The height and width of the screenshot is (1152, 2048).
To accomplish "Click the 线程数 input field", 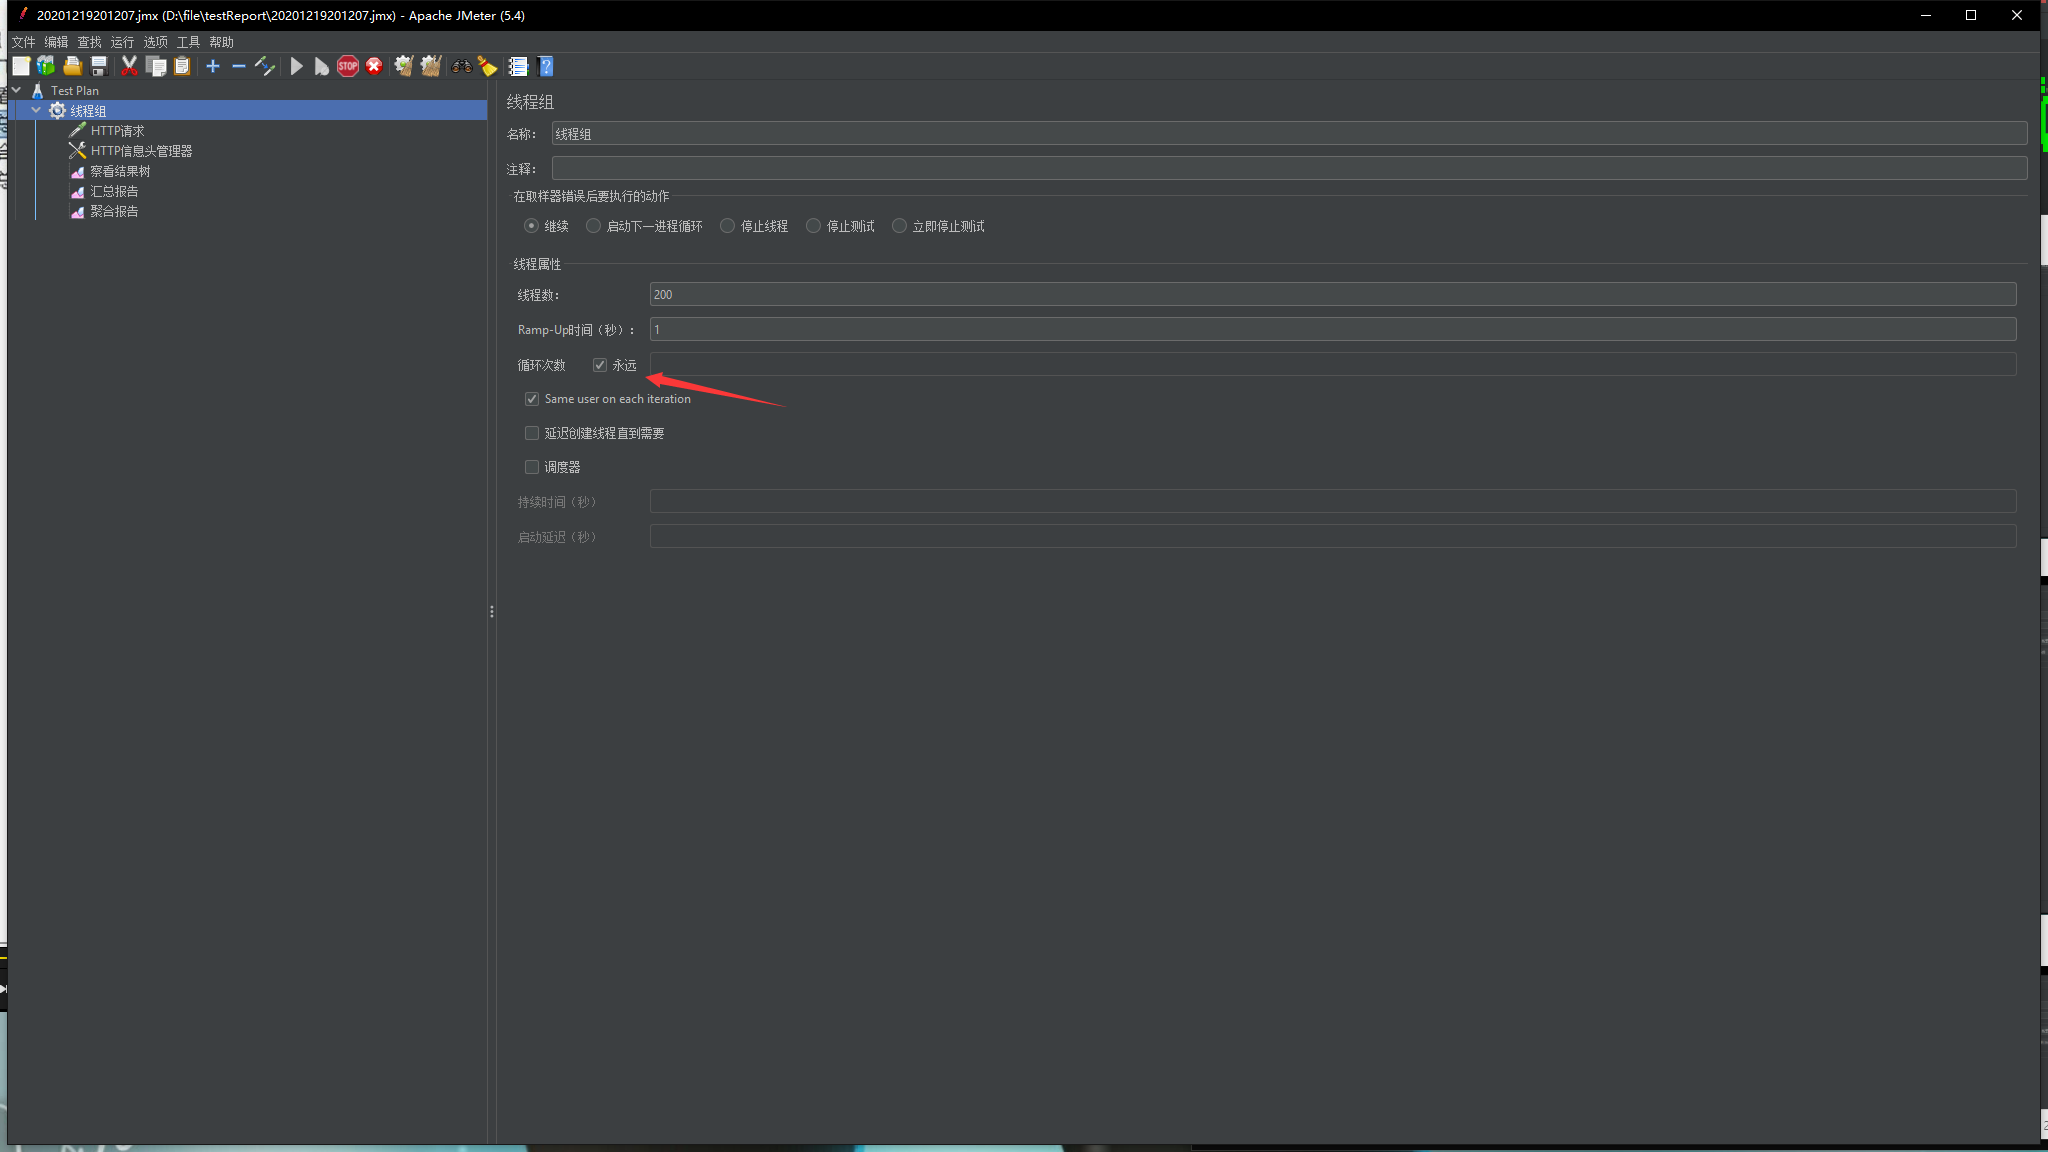I will tap(1332, 294).
